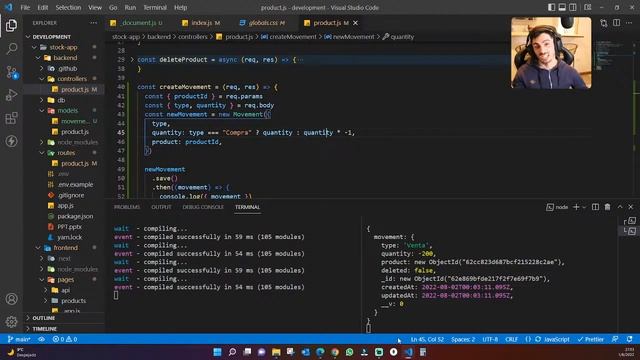
Task: Click the JavaScript language mode
Action: (x=556, y=339)
